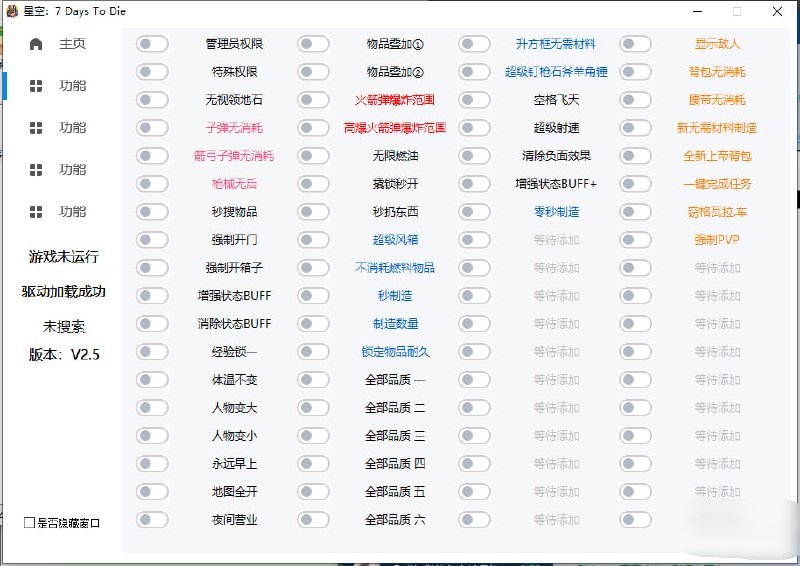Toggle 无限燃油 on
800x566 pixels.
(313, 156)
